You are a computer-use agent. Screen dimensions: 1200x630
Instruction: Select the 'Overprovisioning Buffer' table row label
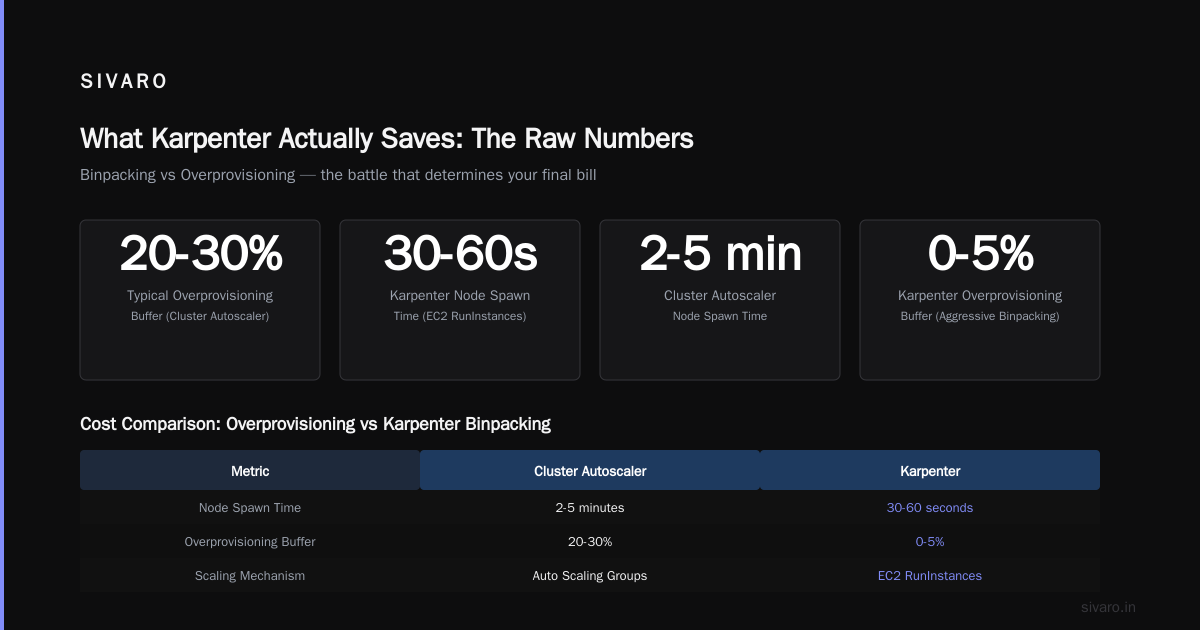click(x=250, y=542)
